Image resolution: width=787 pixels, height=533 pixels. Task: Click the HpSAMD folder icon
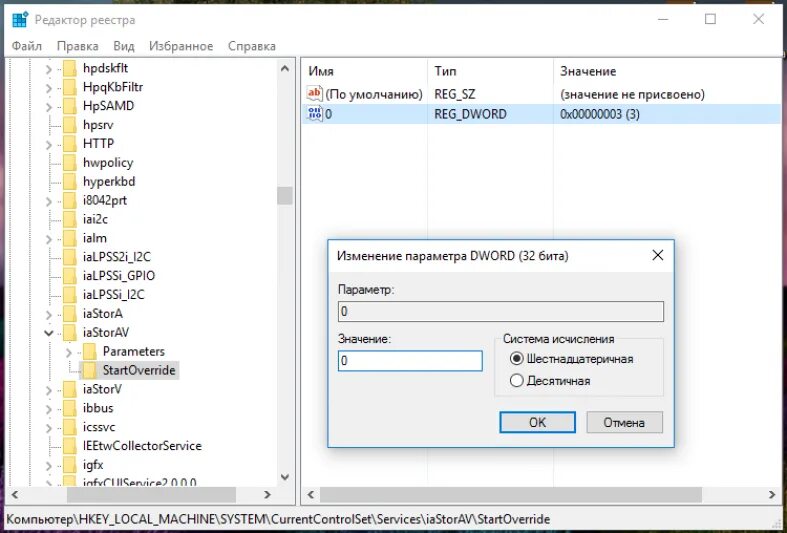tap(70, 106)
